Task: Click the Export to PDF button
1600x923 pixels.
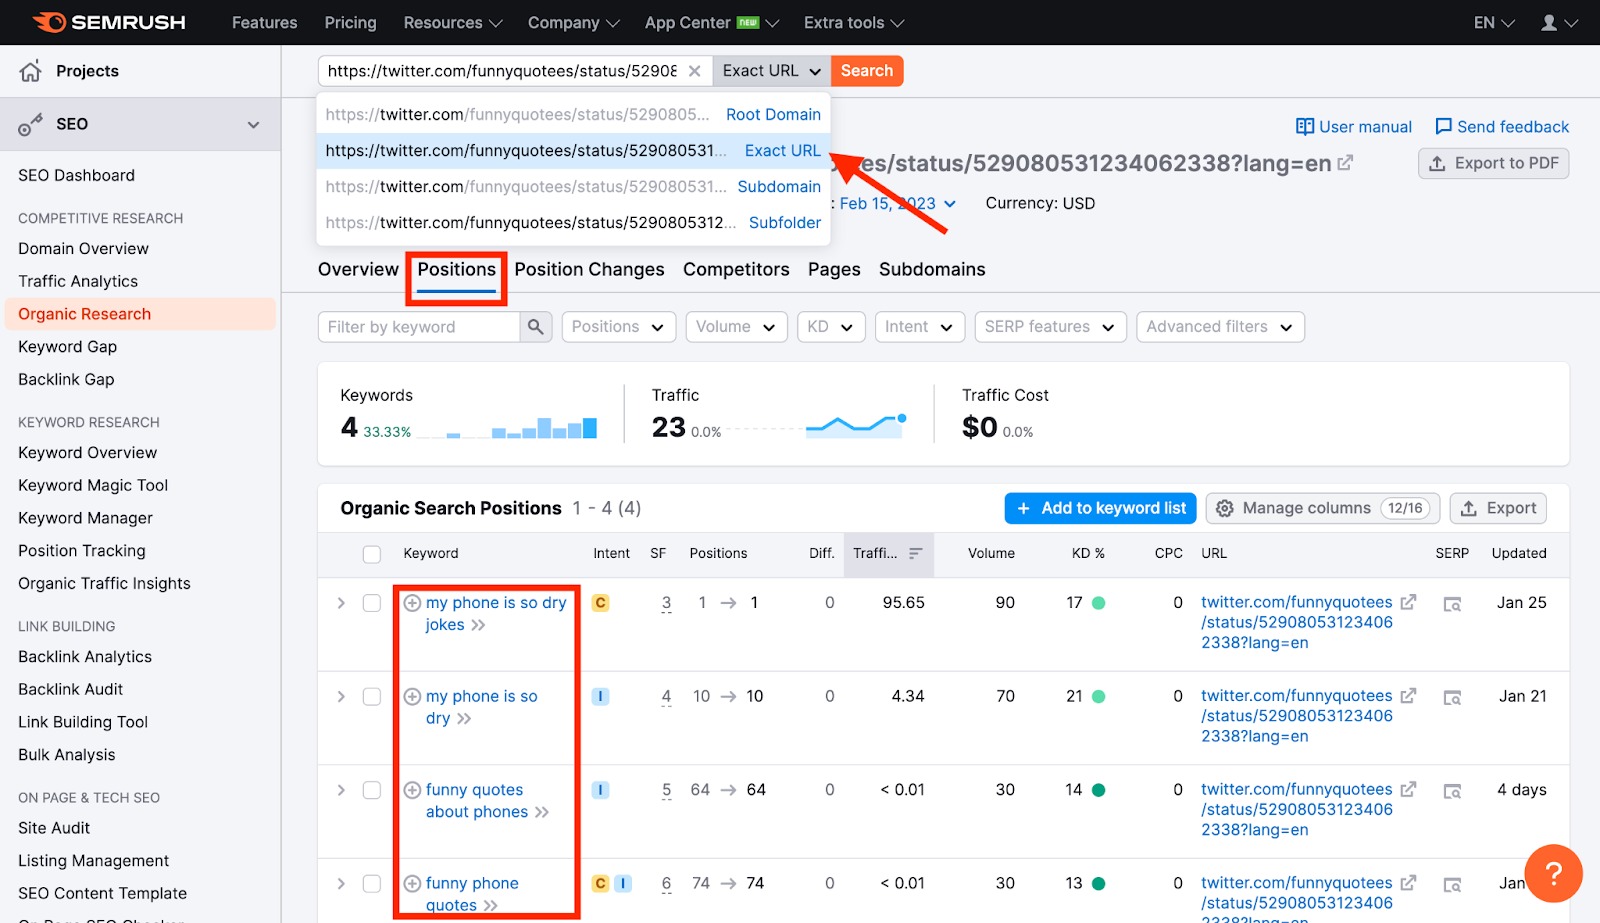Action: (1494, 163)
